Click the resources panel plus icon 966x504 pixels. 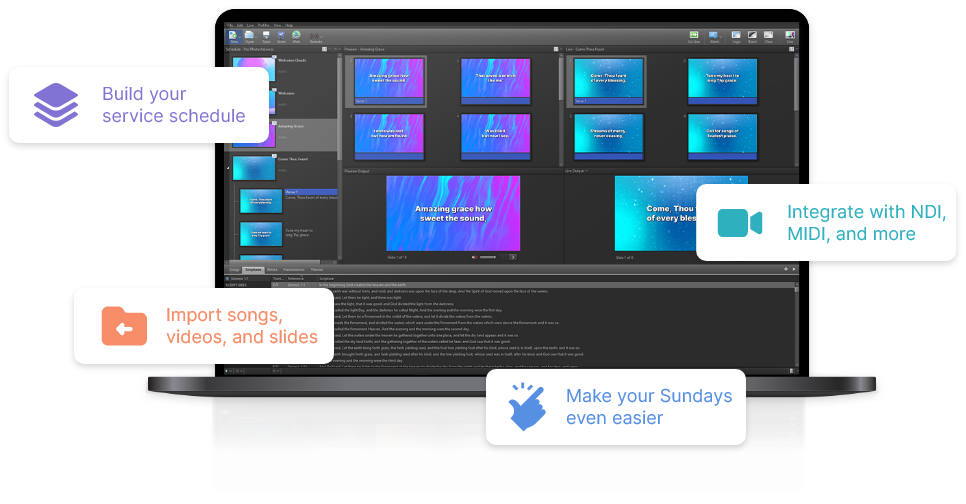(x=785, y=269)
